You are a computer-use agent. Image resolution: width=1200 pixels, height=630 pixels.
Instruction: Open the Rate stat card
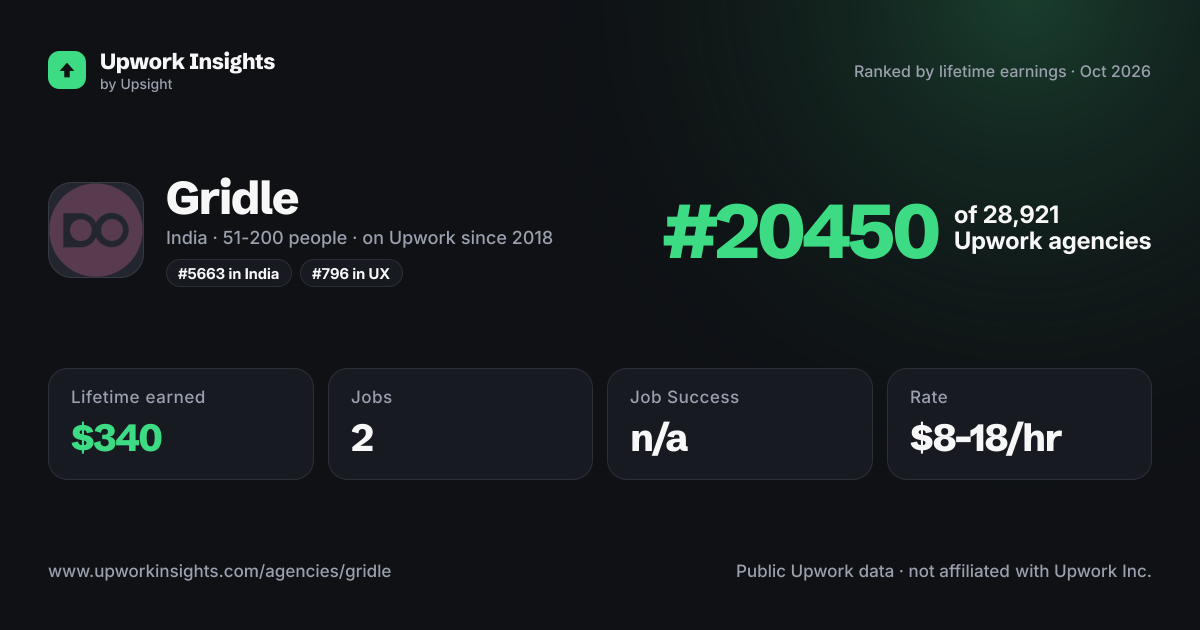tap(1019, 424)
